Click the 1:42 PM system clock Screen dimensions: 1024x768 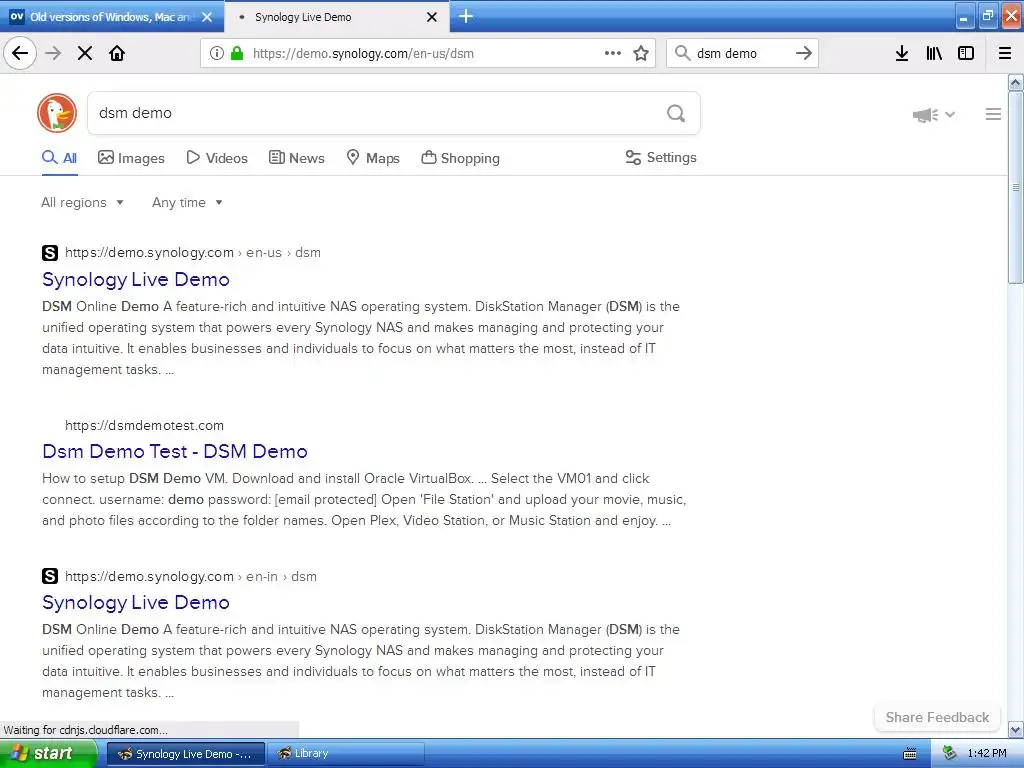(987, 754)
